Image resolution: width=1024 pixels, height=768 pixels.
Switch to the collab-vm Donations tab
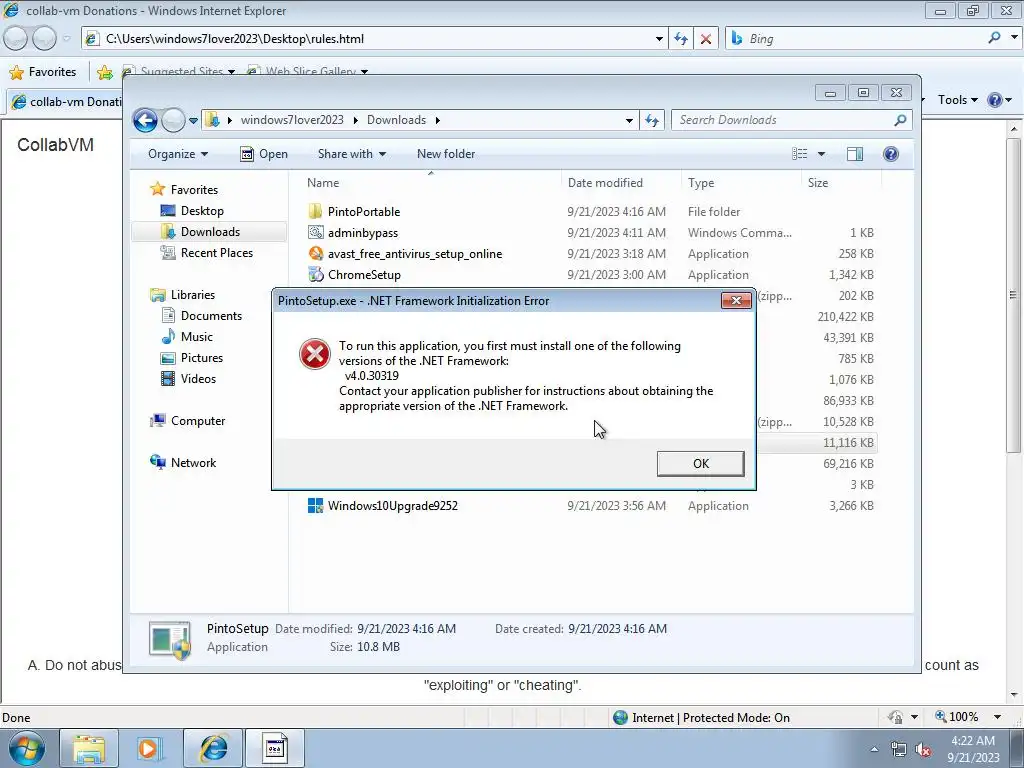coord(65,102)
